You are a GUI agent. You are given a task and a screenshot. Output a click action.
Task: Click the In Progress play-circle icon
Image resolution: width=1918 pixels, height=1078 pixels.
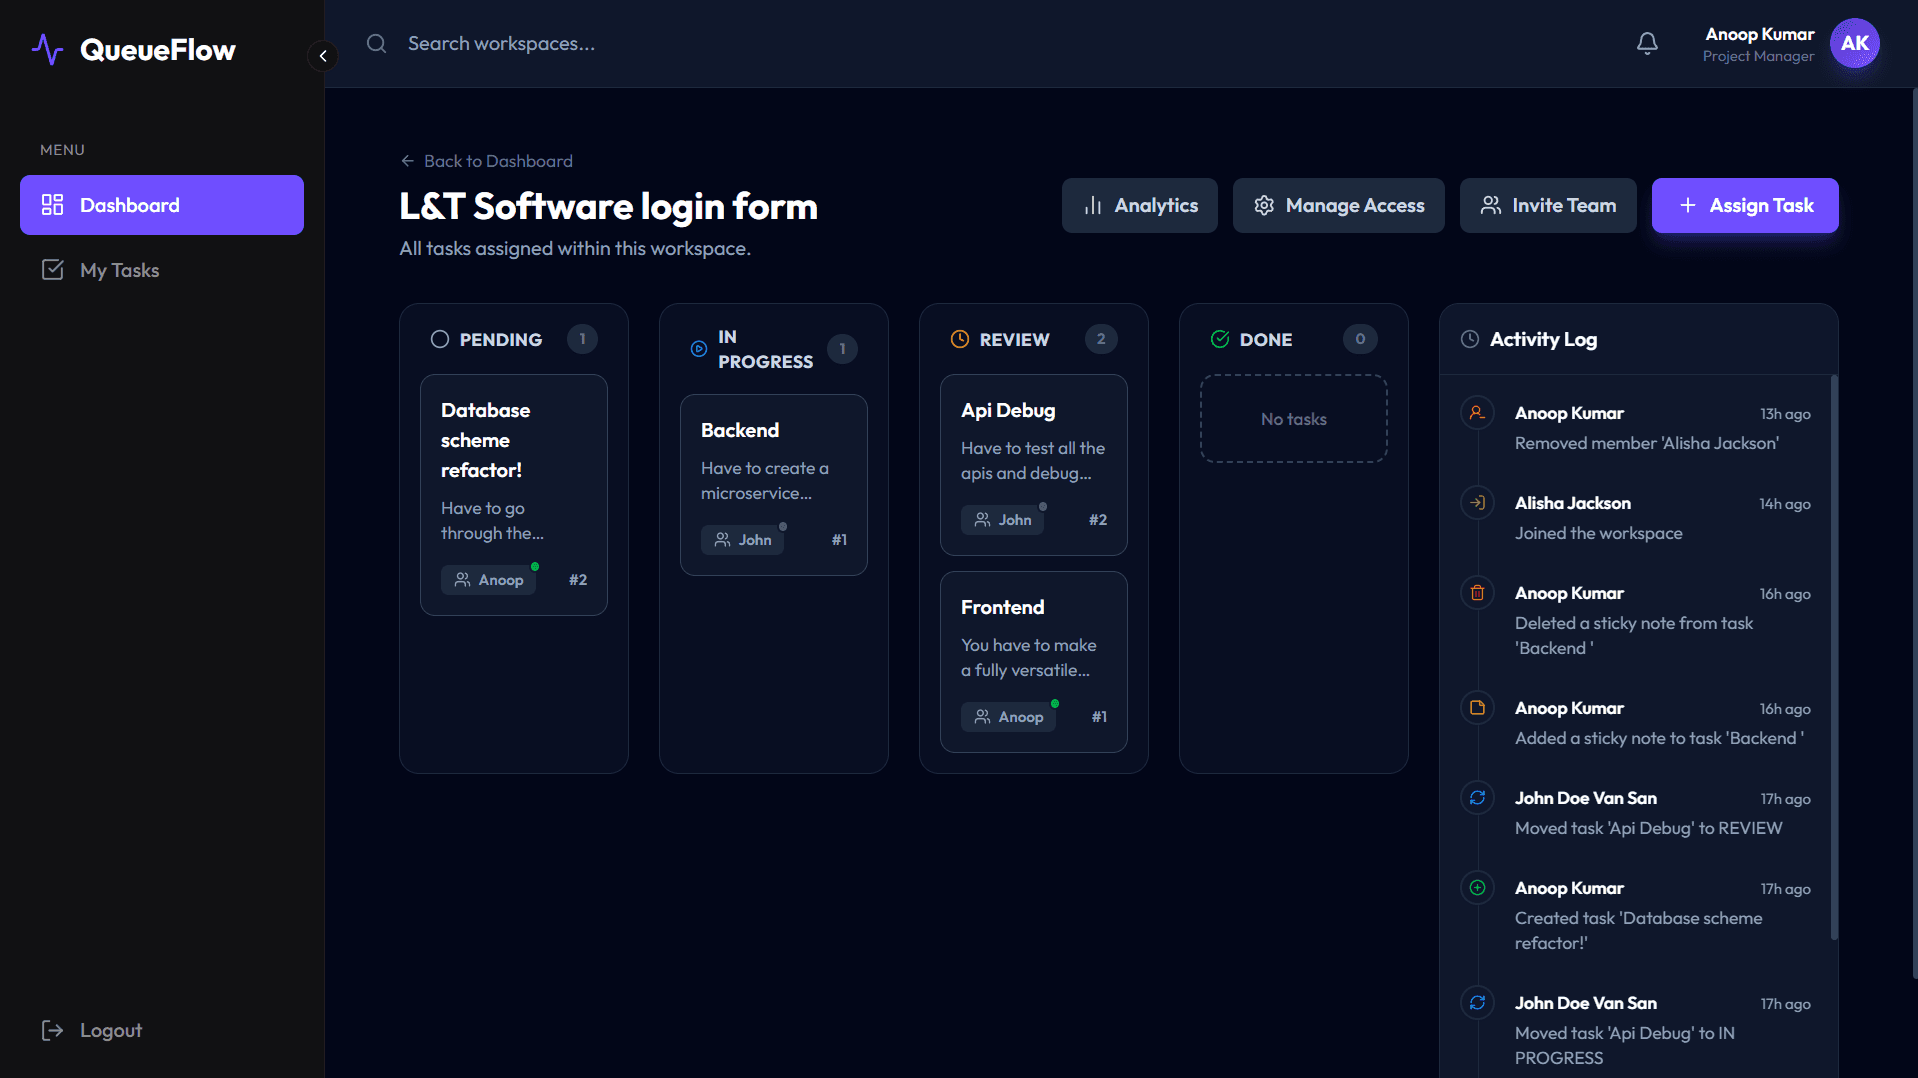tap(699, 349)
